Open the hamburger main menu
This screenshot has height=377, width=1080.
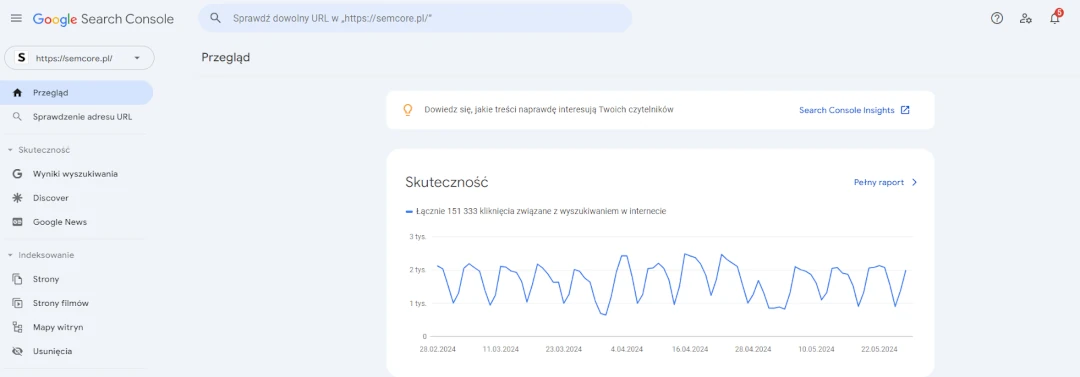coord(16,19)
